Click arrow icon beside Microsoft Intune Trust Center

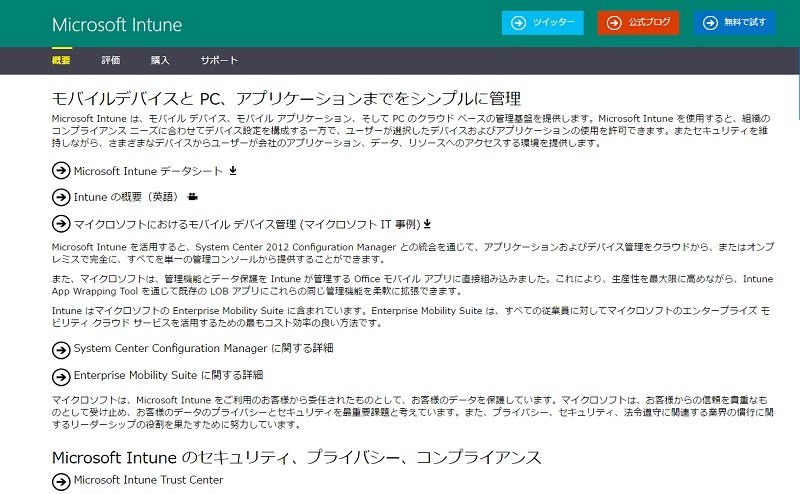(61, 481)
